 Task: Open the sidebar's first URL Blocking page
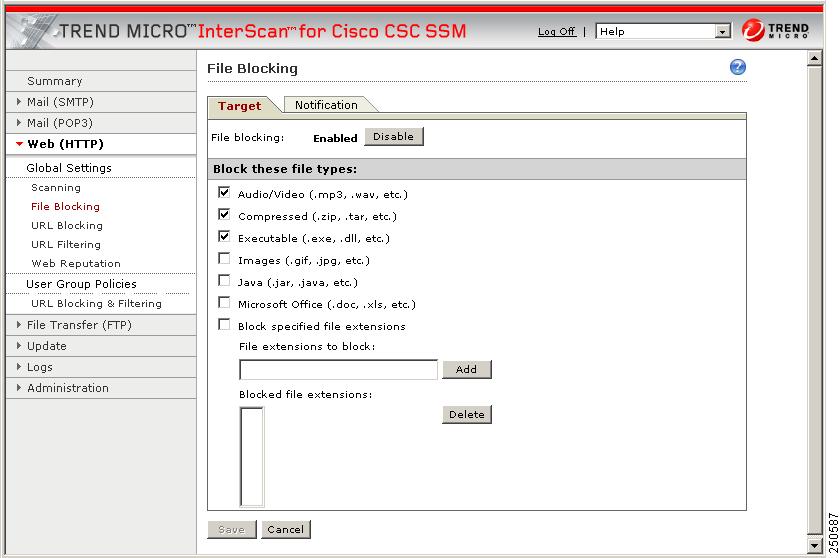(67, 225)
